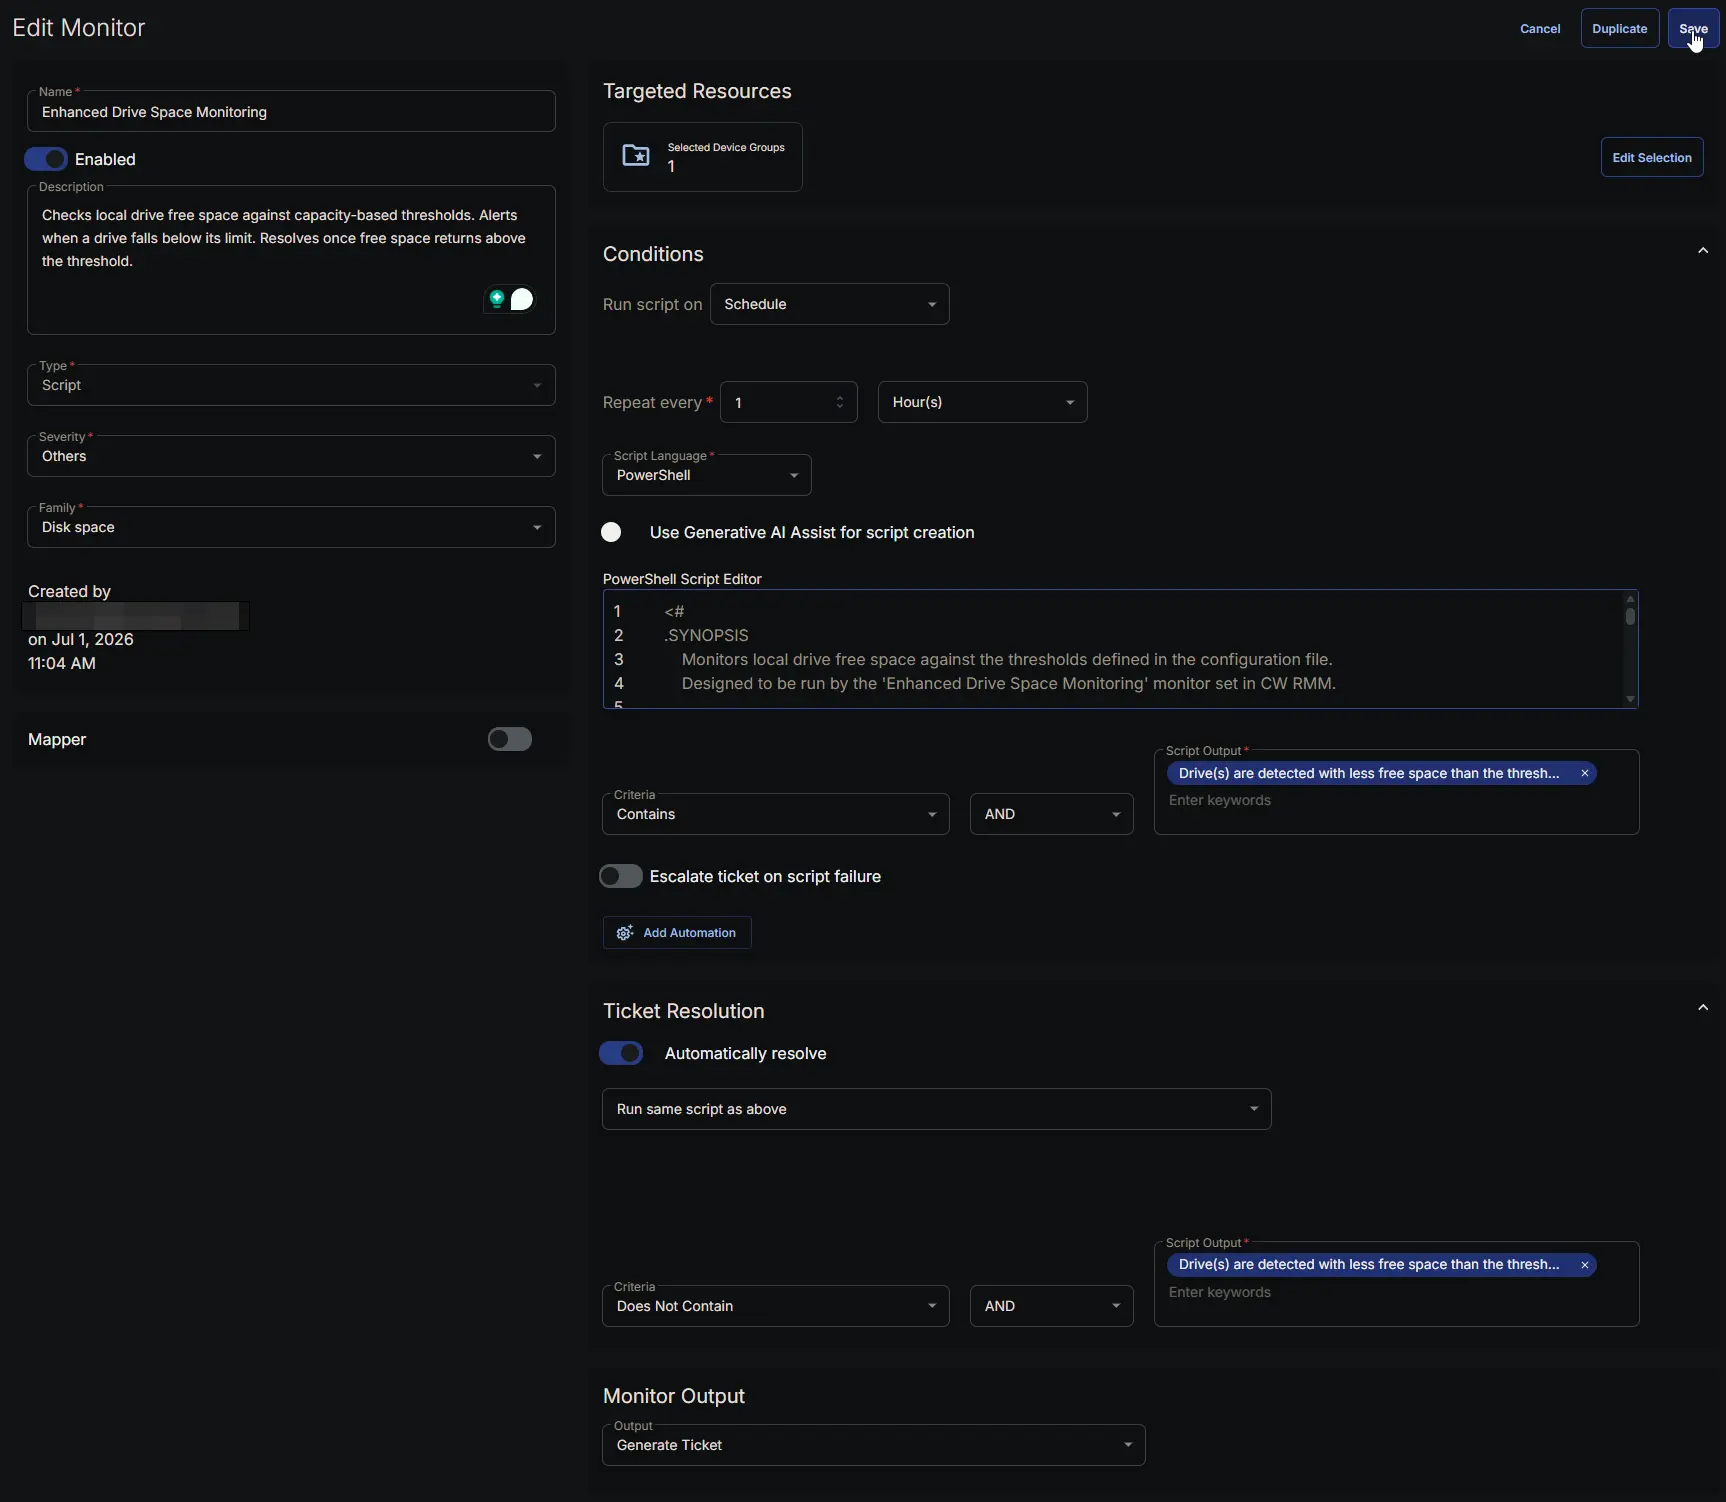Click the script editor scroll-down arrow
1726x1502 pixels.
[x=1631, y=699]
